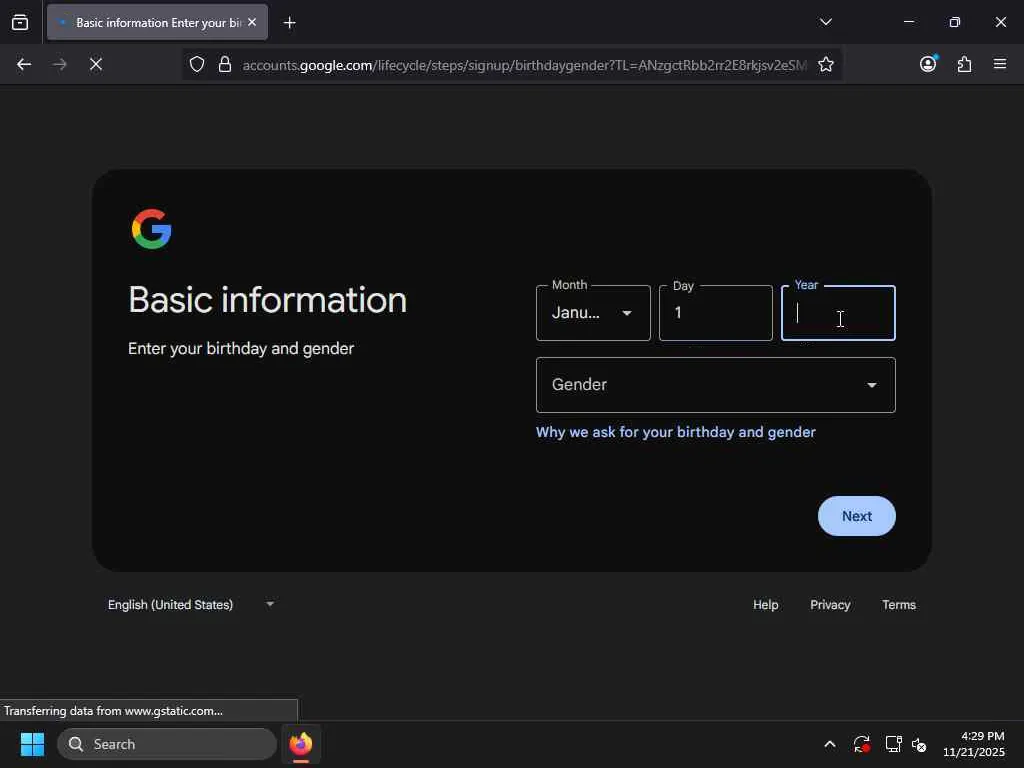Click the Google logo
Viewport: 1024px width, 768px height.
click(x=152, y=229)
